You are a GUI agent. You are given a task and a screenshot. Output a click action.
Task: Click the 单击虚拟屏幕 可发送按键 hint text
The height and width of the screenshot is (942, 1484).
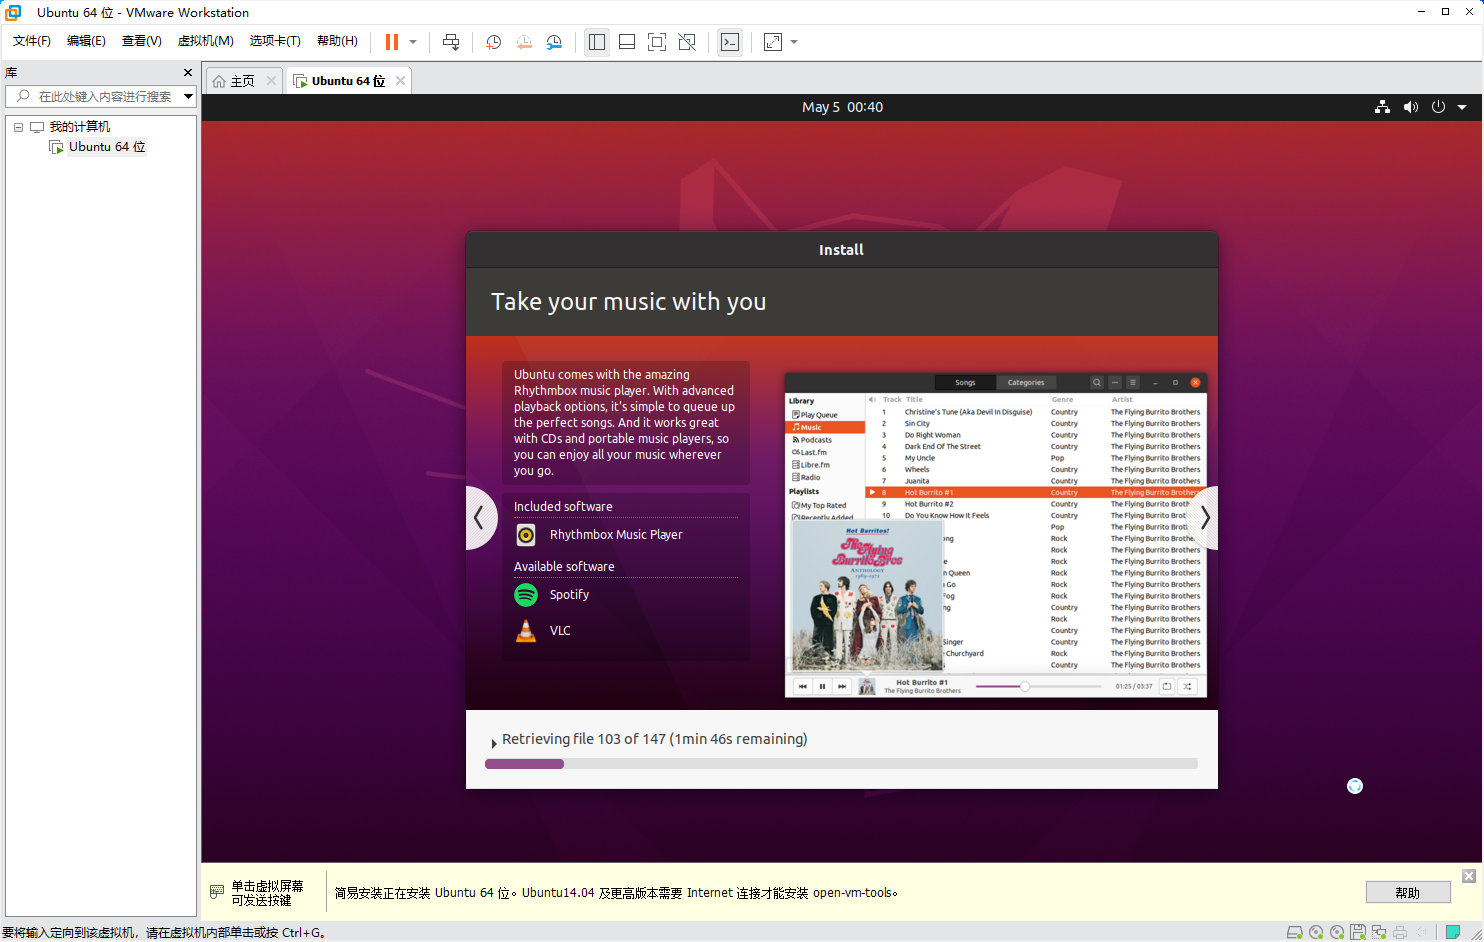(267, 893)
